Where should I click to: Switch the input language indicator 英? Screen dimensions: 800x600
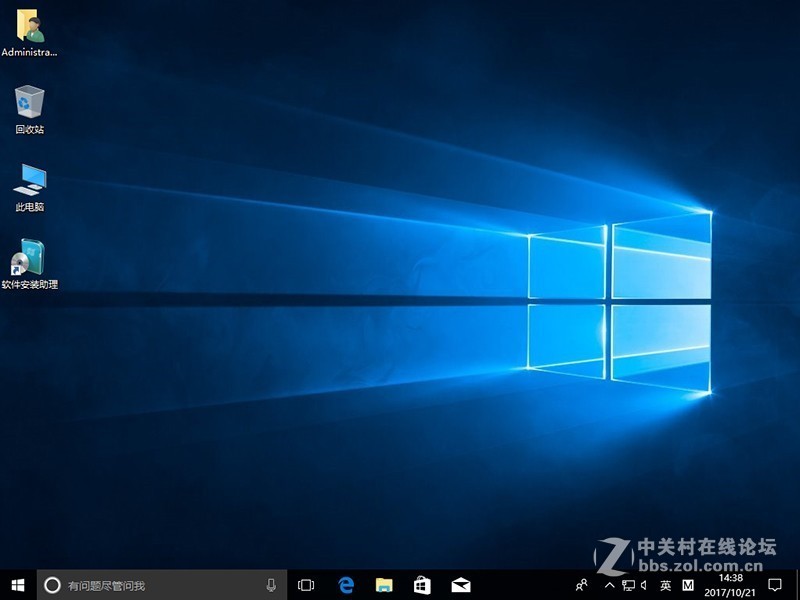point(665,585)
